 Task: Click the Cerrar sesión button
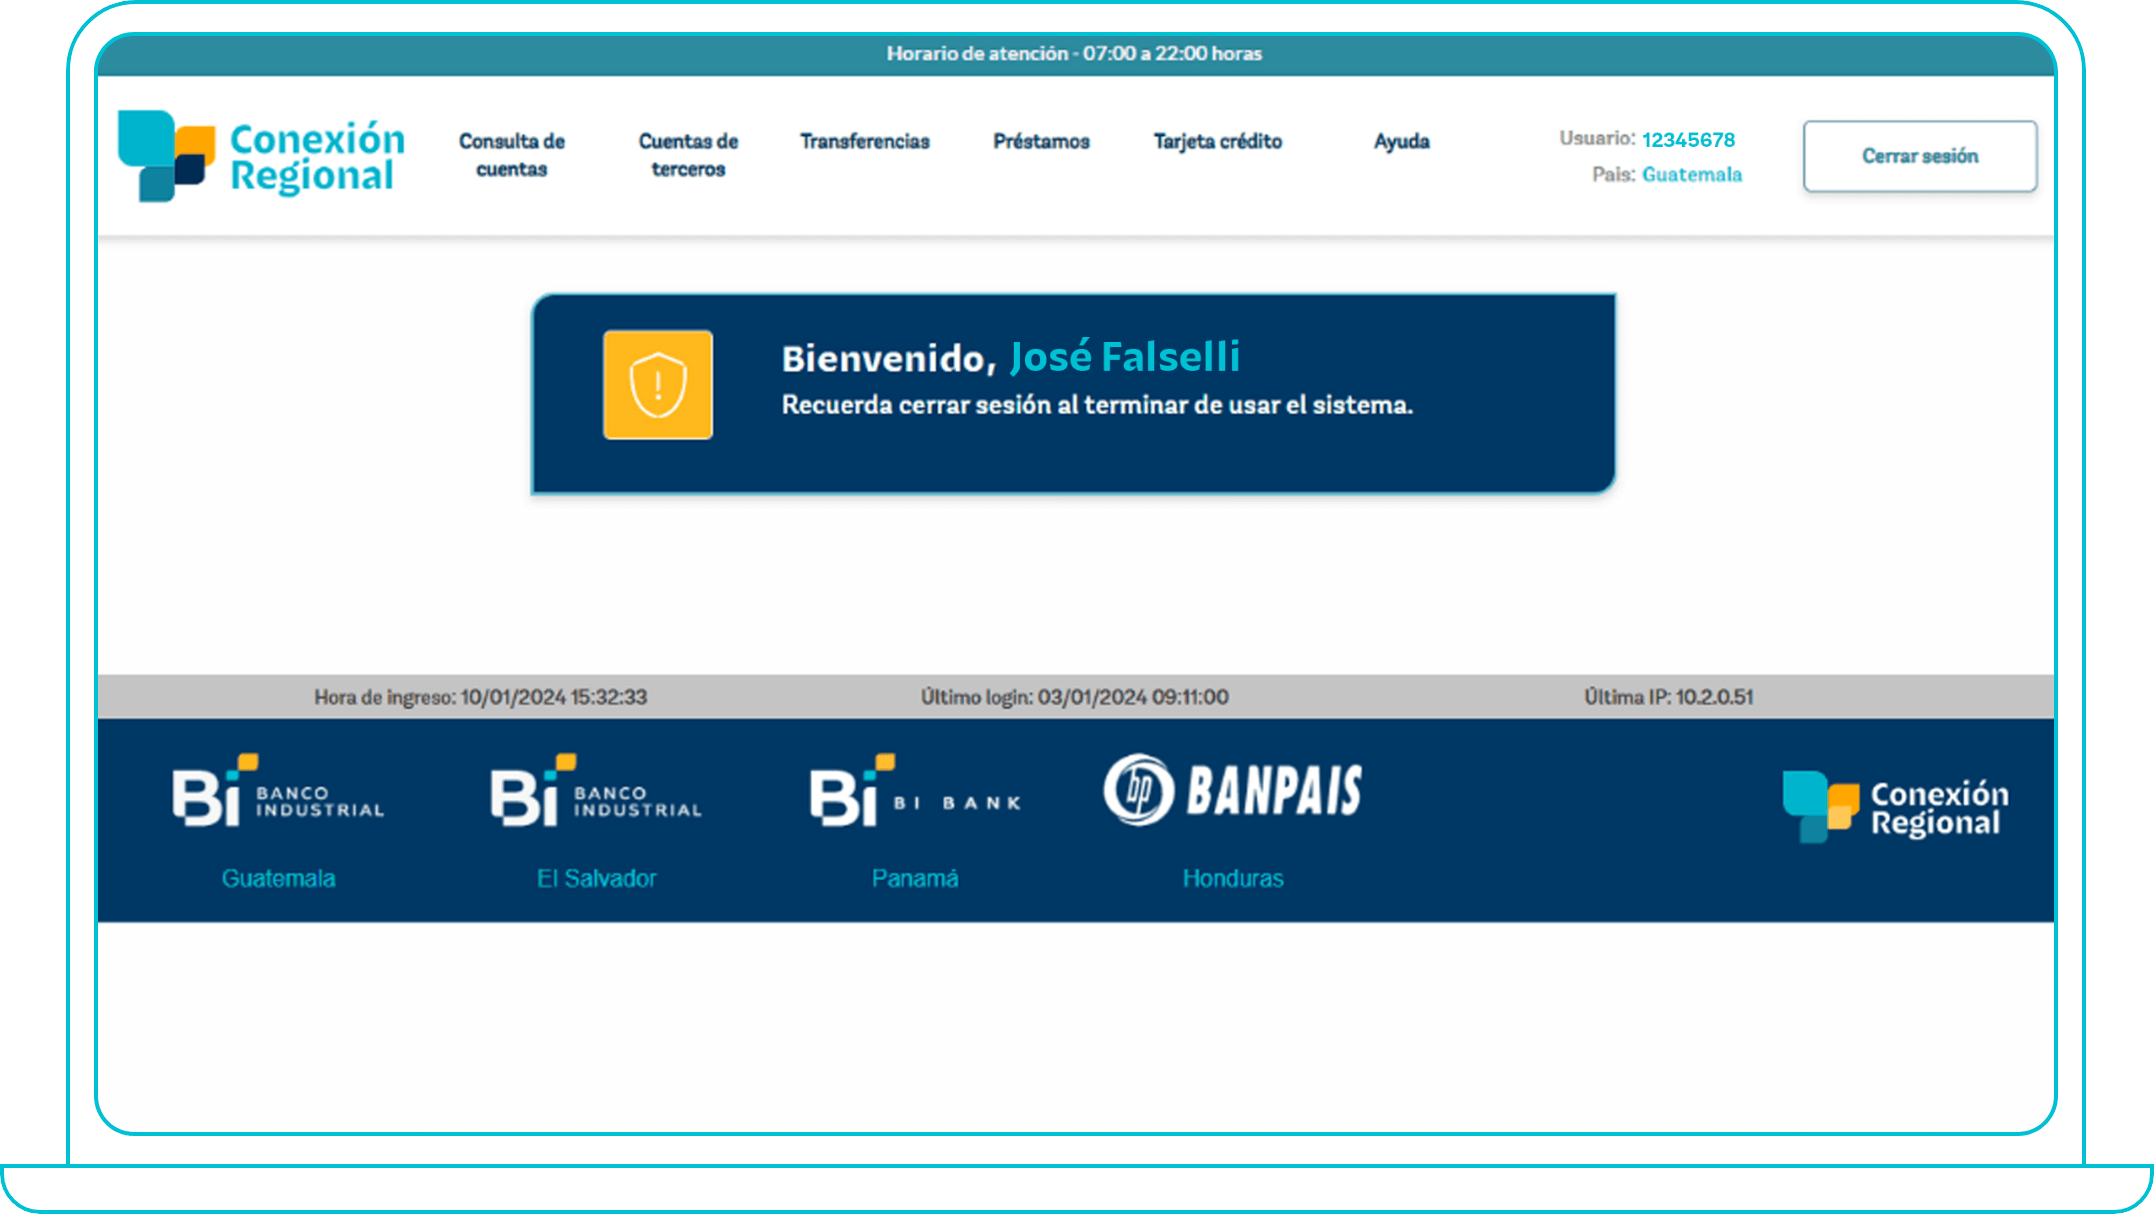pos(1919,156)
